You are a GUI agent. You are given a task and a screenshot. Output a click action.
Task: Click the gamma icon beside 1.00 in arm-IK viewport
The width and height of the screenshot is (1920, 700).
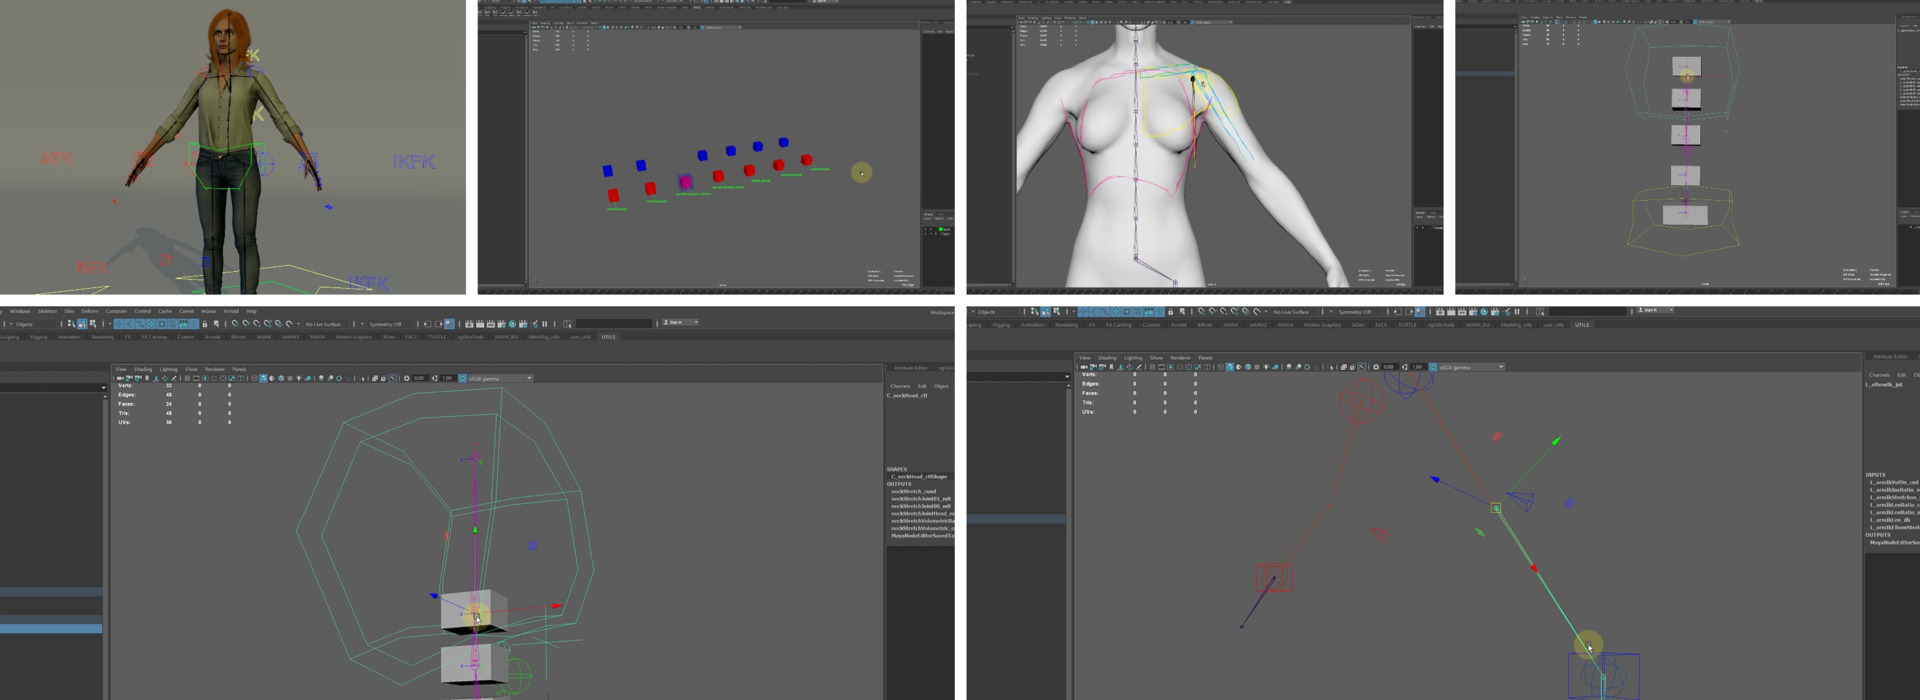pyautogui.click(x=1404, y=367)
